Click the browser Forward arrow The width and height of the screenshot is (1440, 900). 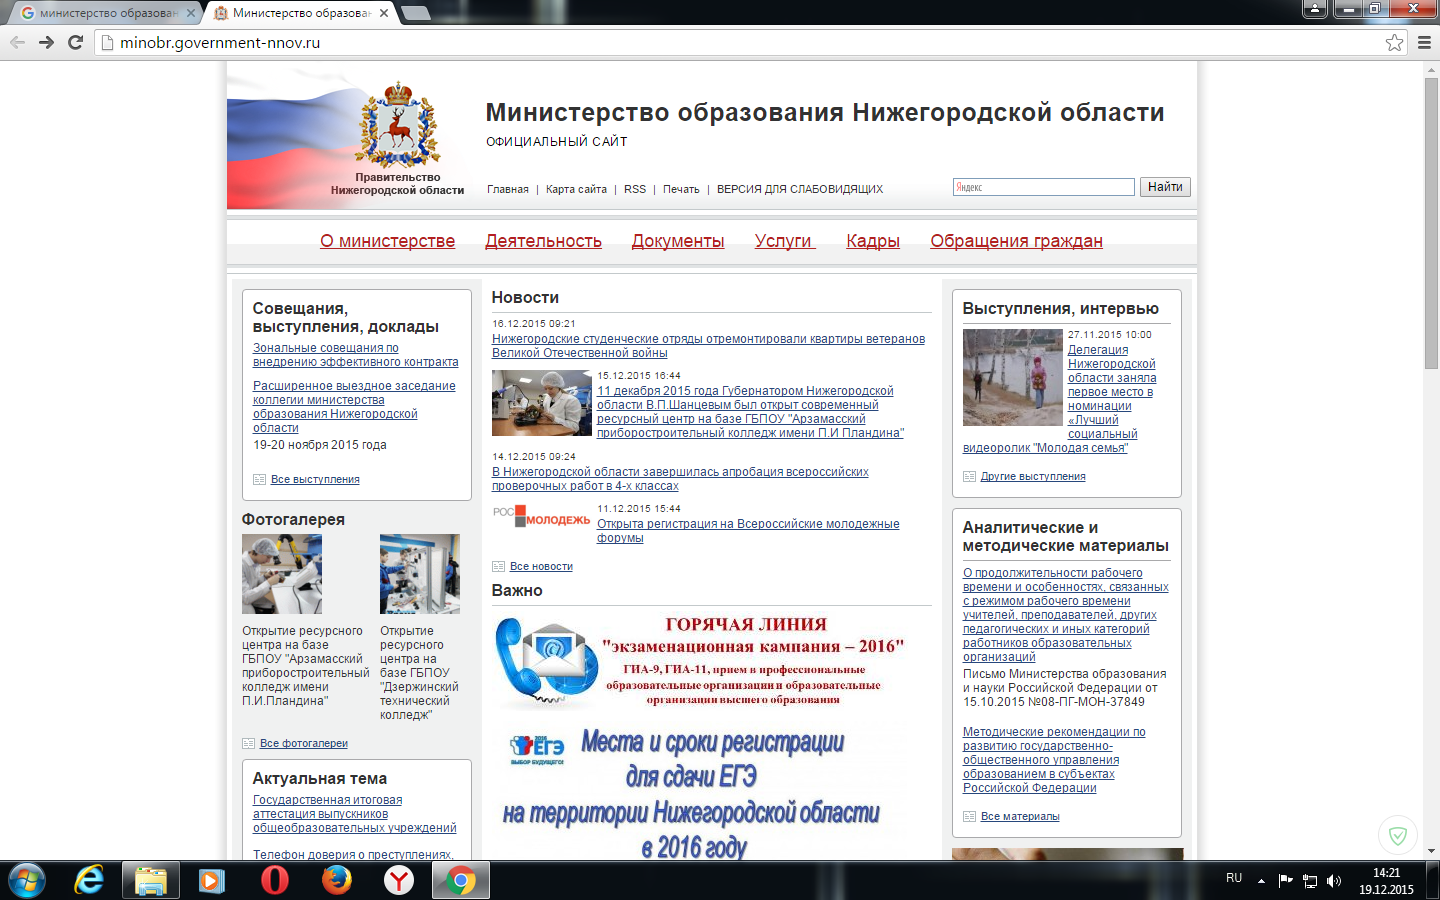46,42
